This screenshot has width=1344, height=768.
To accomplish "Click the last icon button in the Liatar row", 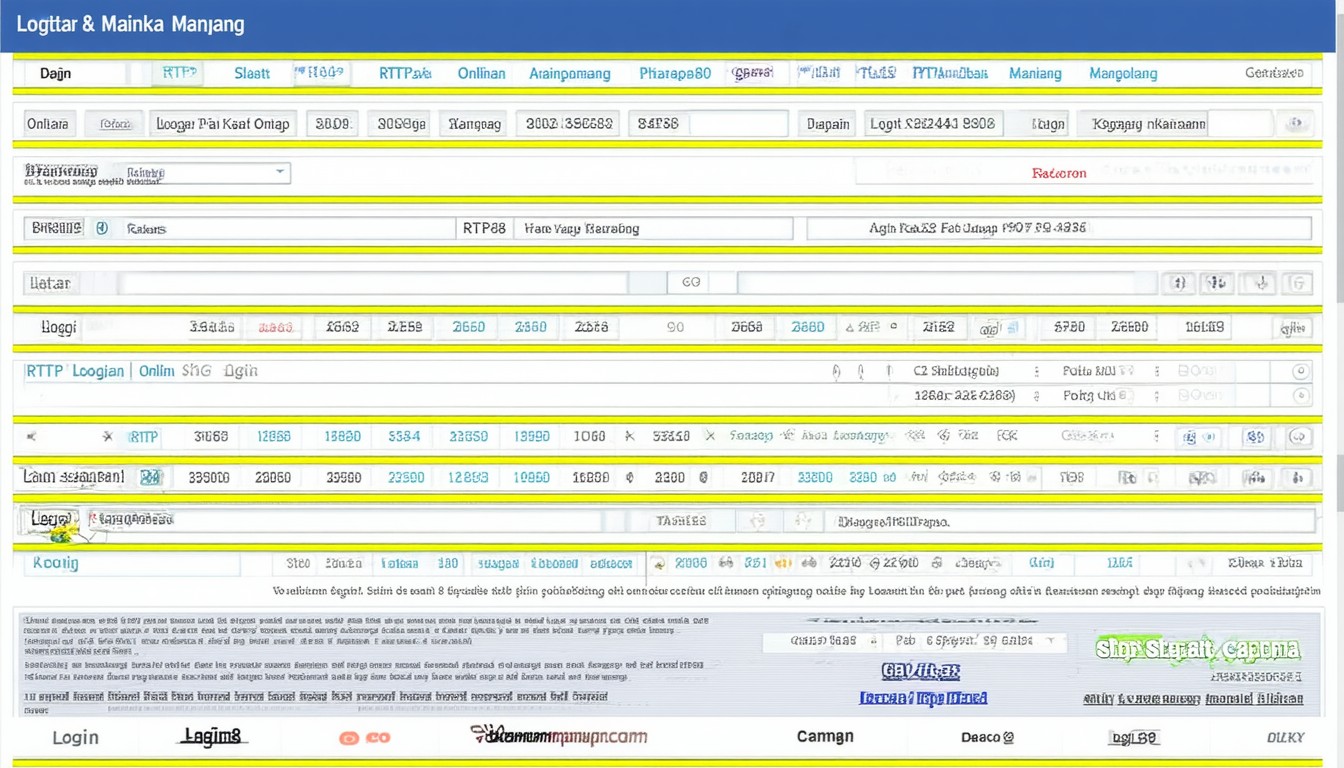I will click(1297, 283).
